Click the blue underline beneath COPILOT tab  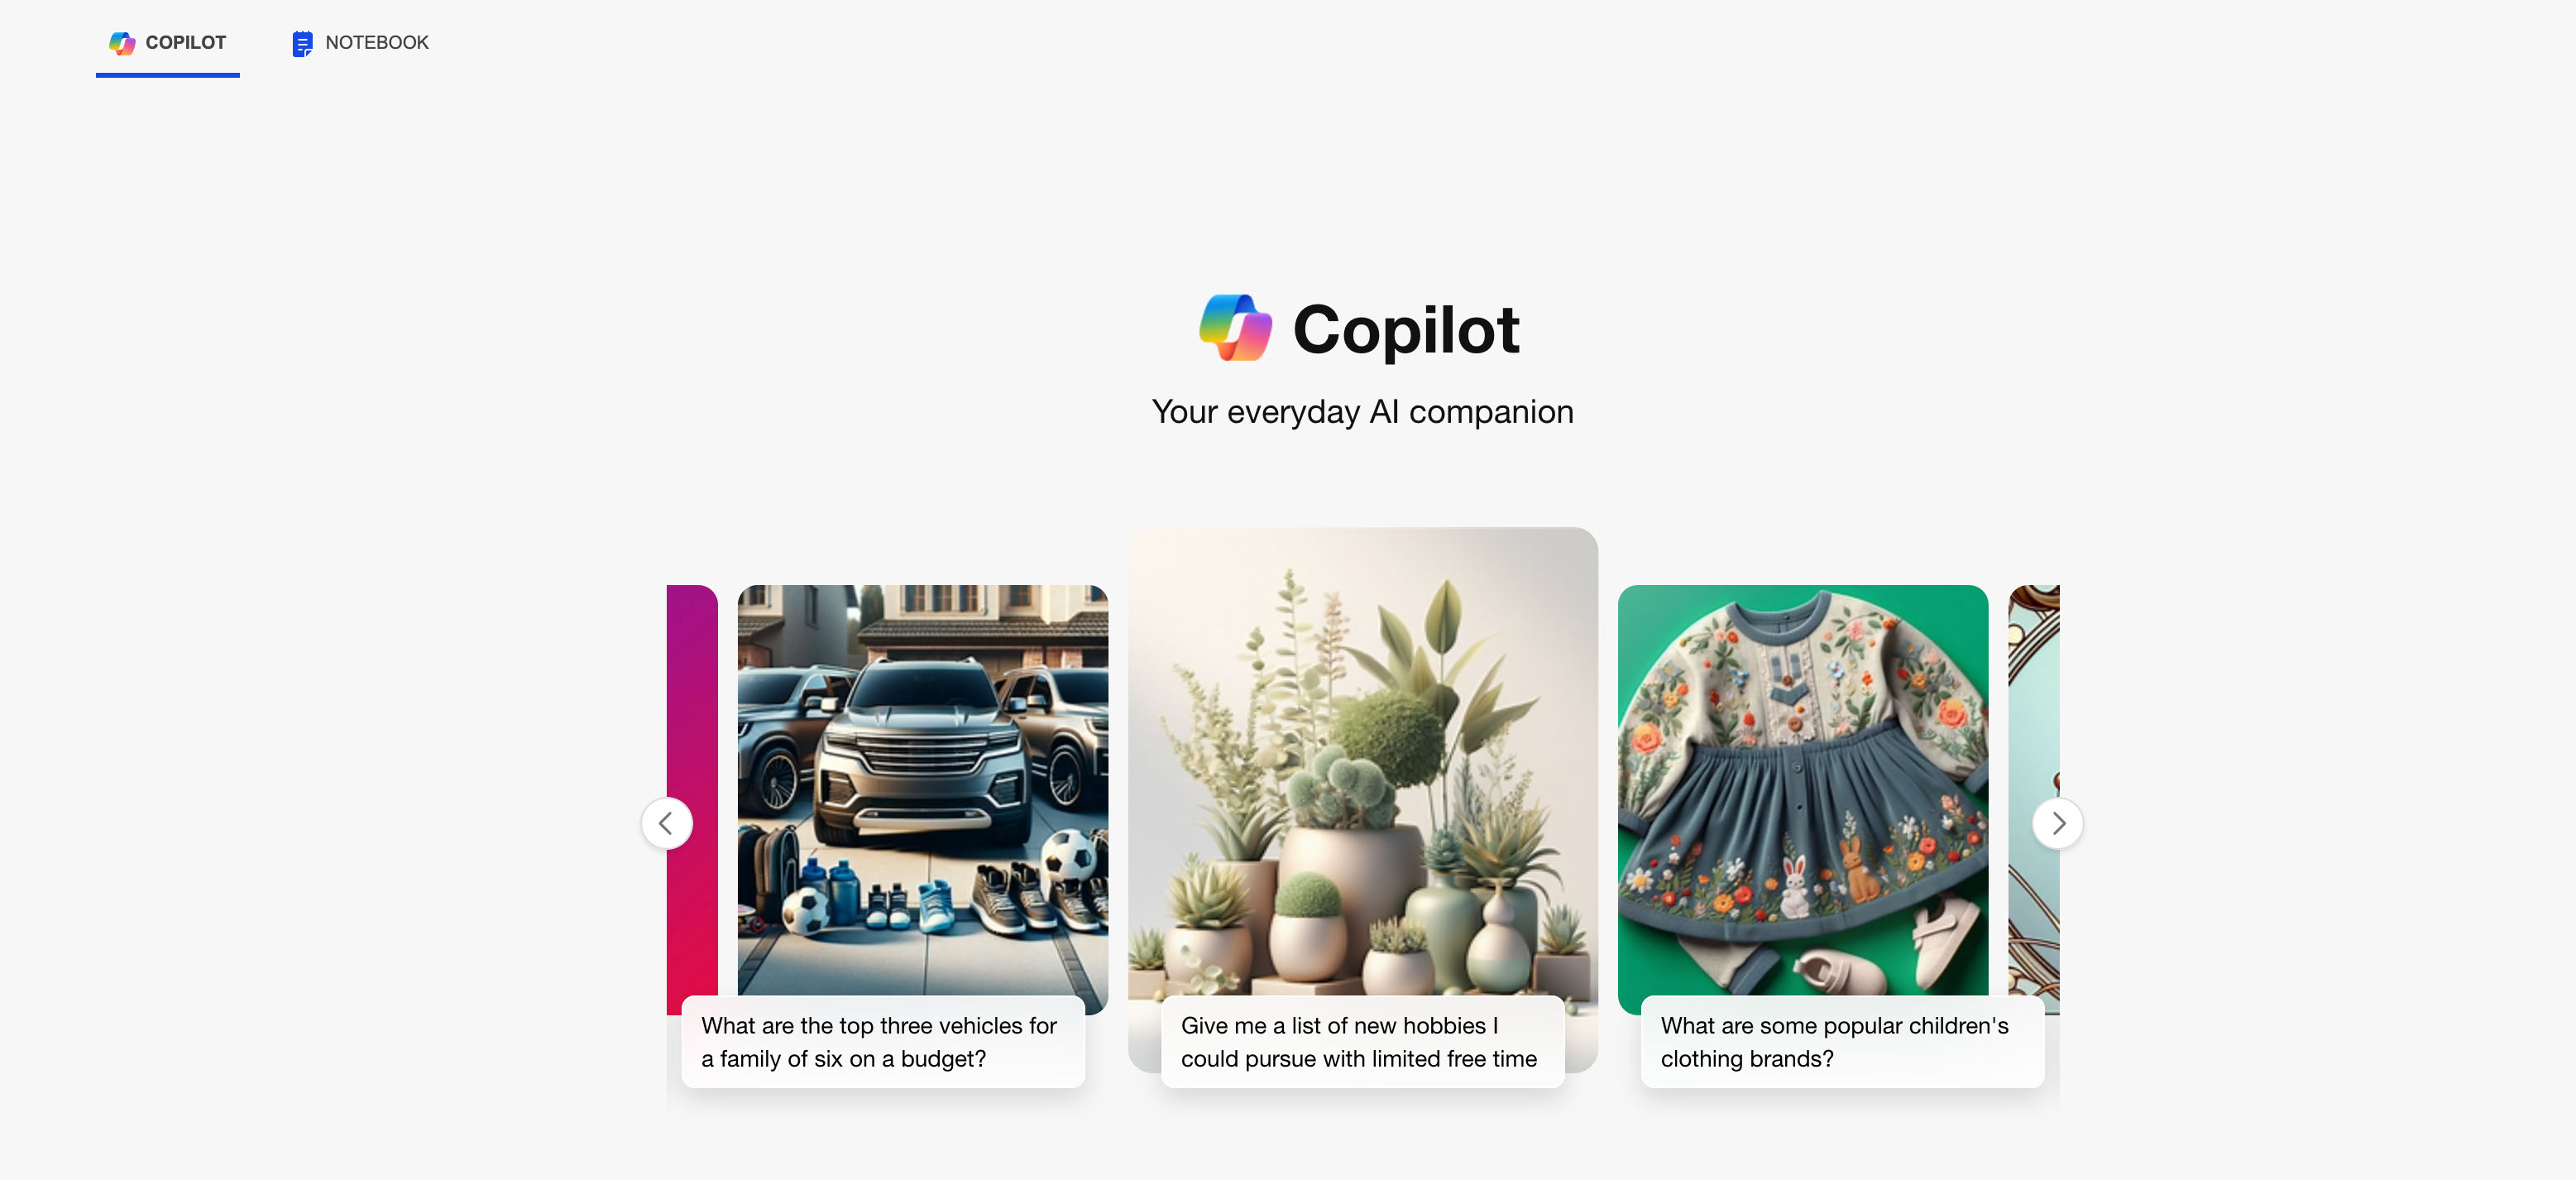tap(168, 74)
